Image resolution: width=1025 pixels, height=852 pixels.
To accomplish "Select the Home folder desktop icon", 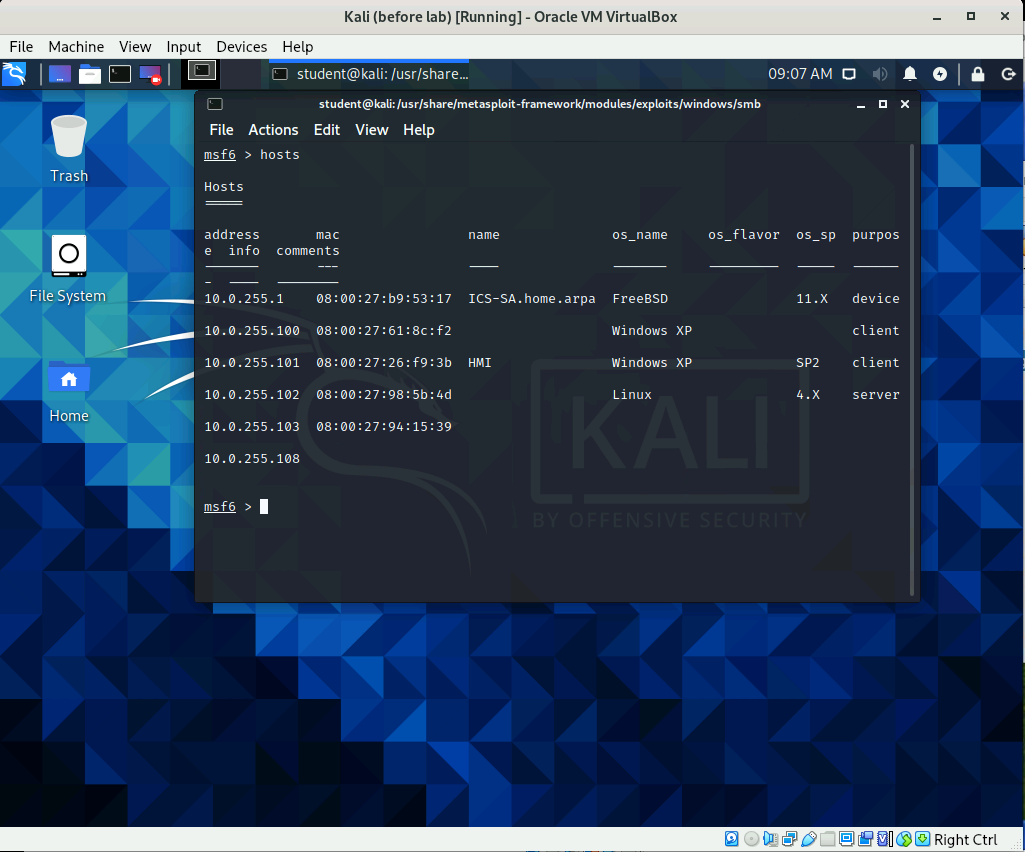I will tap(69, 391).
